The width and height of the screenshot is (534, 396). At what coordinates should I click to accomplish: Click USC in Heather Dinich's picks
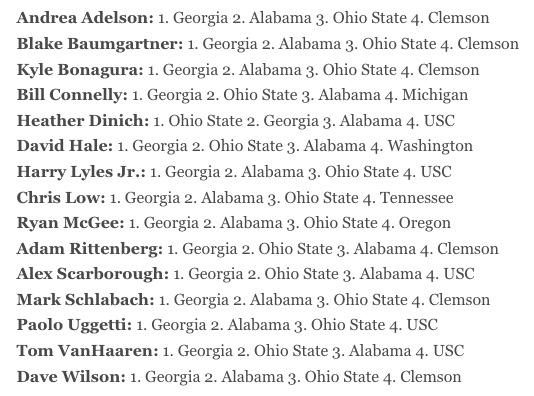439,121
